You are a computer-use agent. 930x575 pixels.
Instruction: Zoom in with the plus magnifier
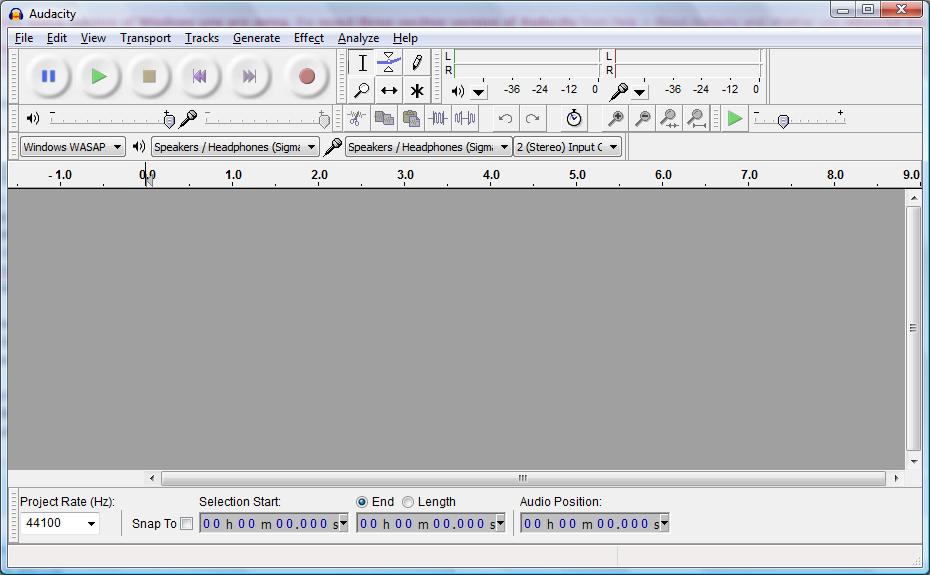click(616, 119)
